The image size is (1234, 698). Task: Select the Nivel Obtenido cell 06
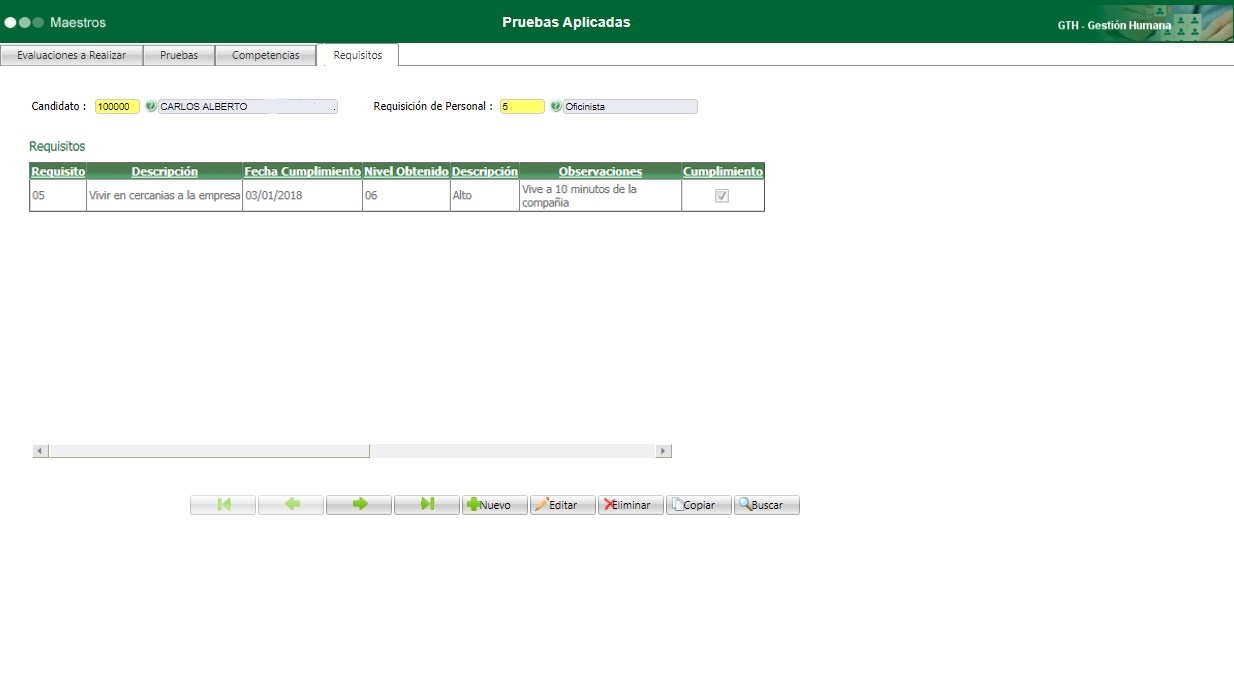click(406, 196)
